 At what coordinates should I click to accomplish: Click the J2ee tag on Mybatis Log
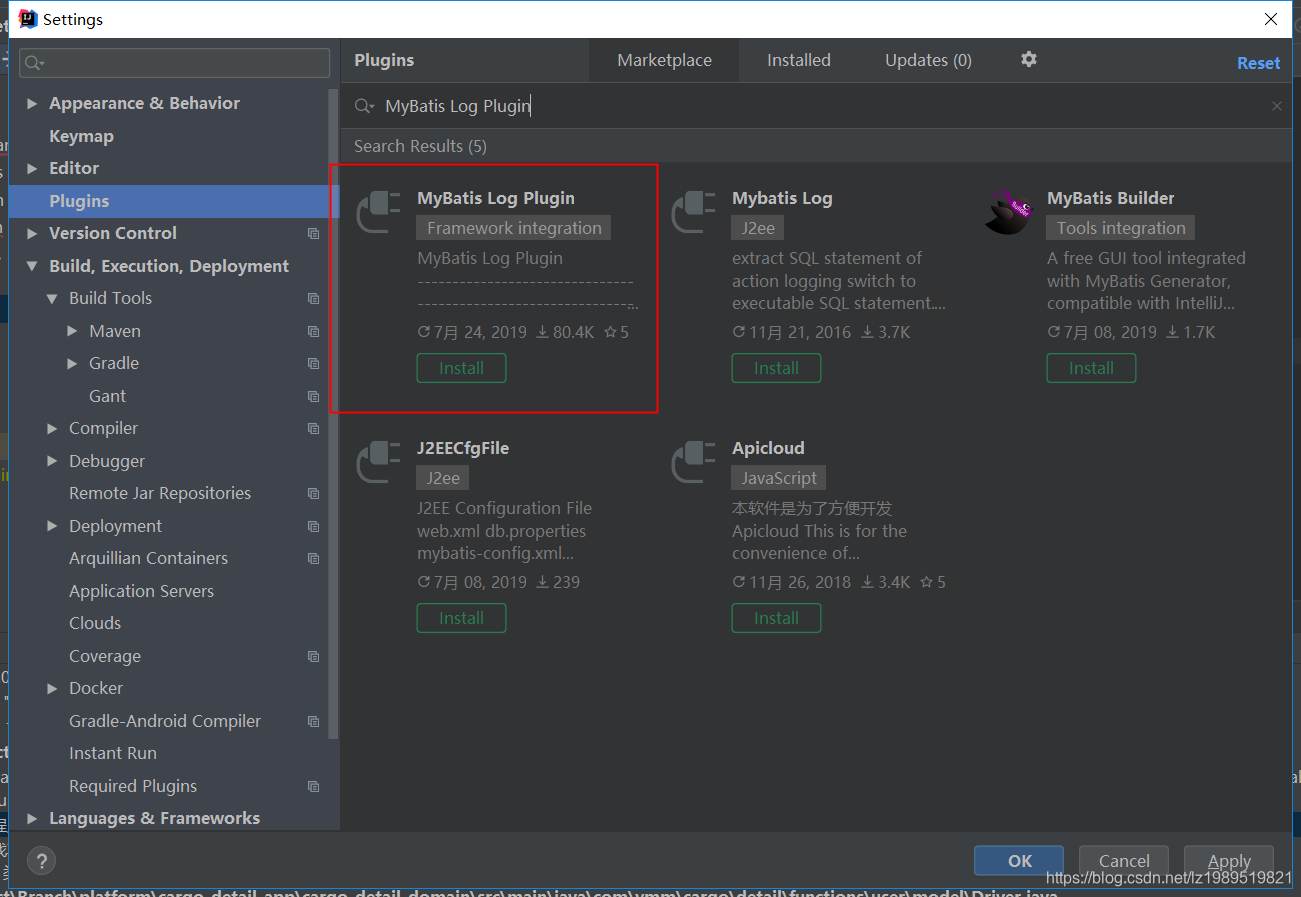758,228
